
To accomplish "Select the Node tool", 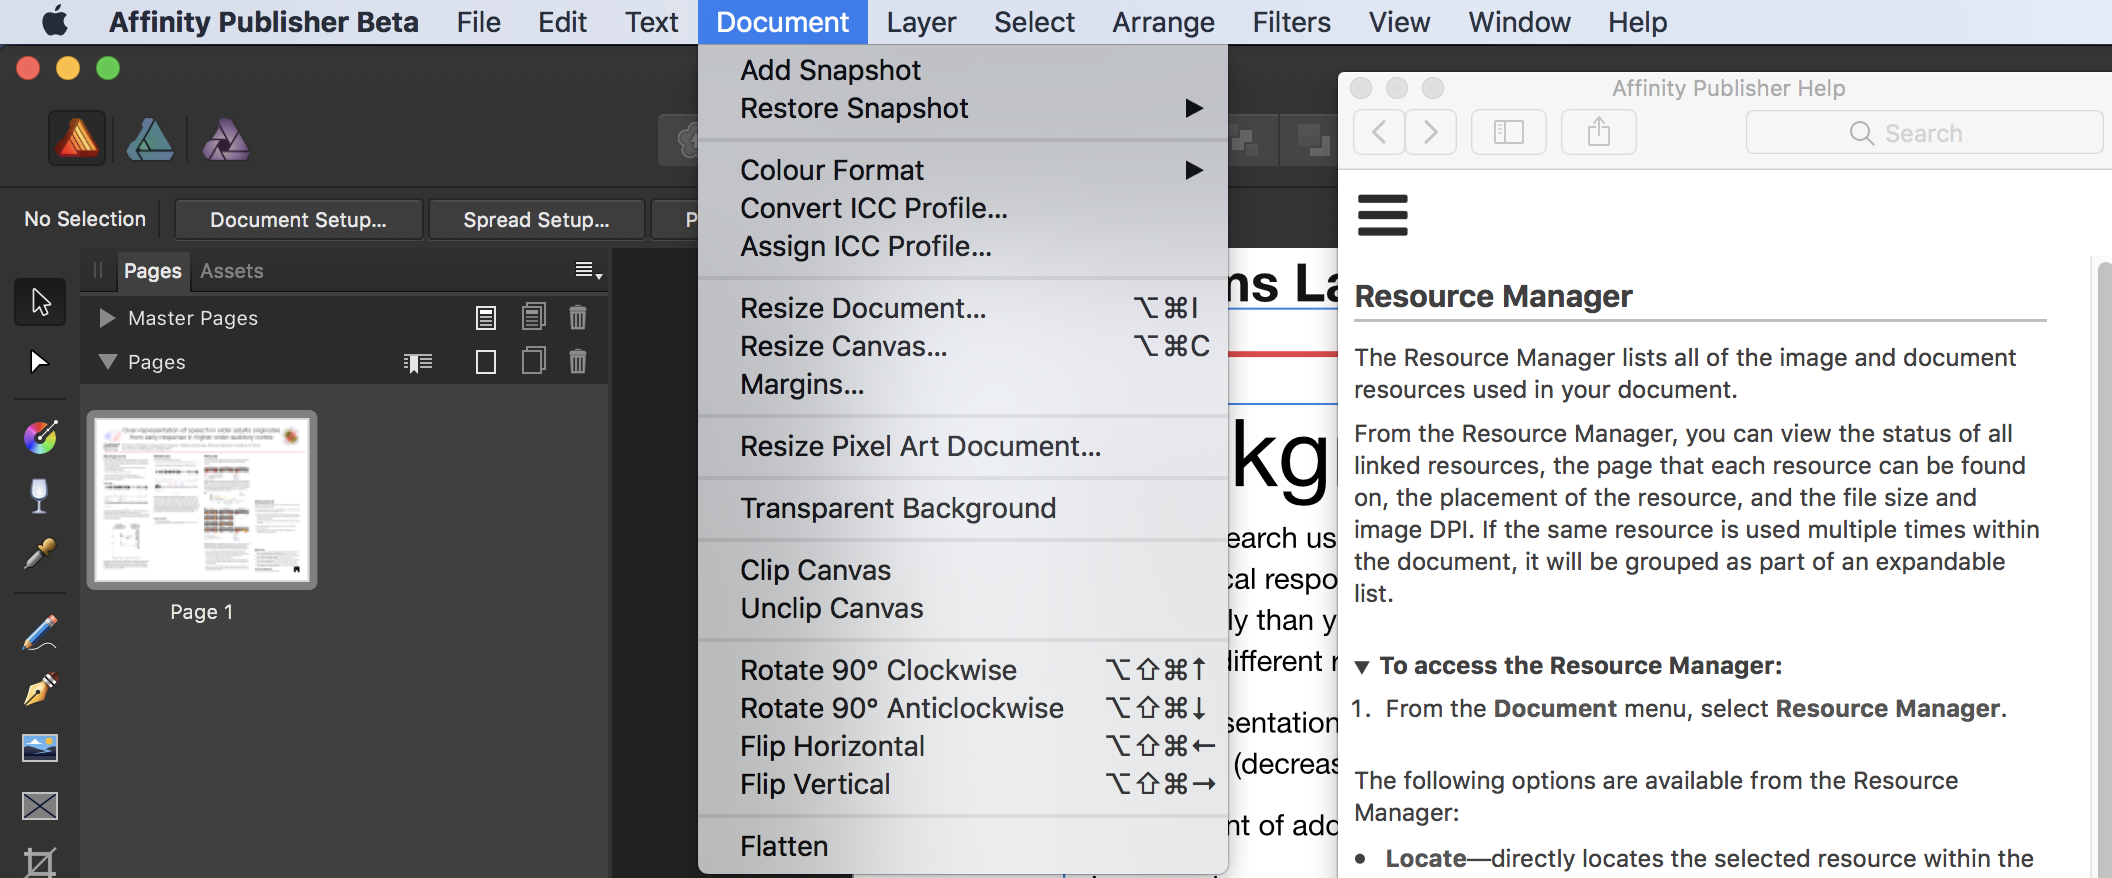I will point(40,361).
